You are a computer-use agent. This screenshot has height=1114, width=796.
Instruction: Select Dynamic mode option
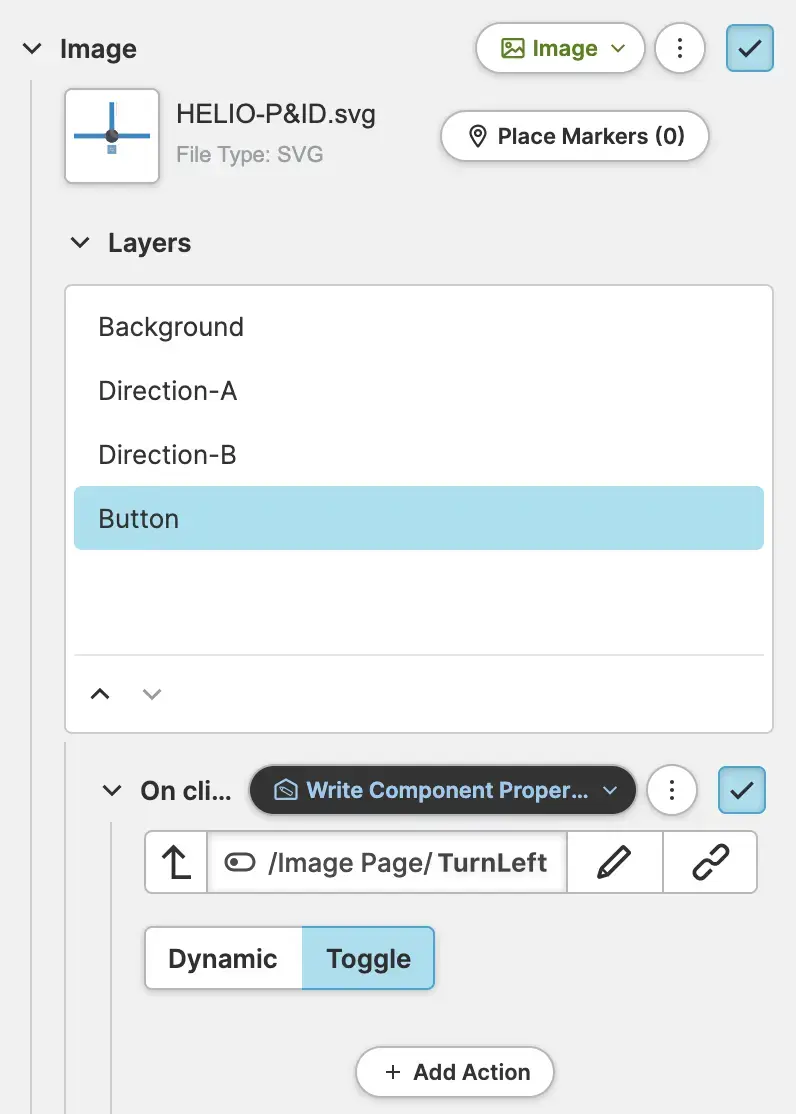tap(223, 959)
